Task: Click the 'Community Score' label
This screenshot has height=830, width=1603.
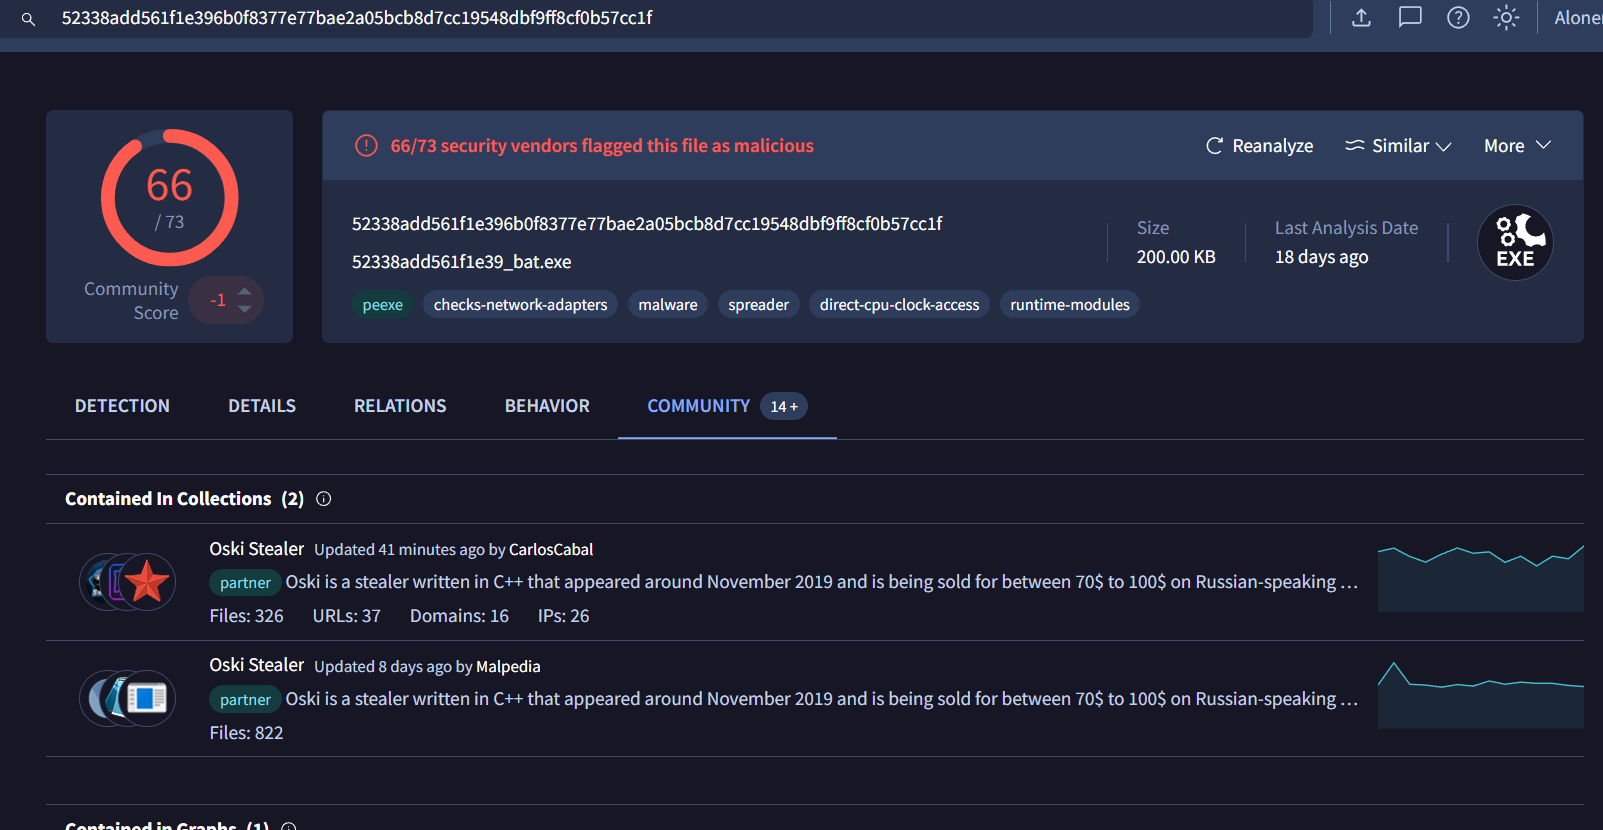Action: (x=131, y=301)
